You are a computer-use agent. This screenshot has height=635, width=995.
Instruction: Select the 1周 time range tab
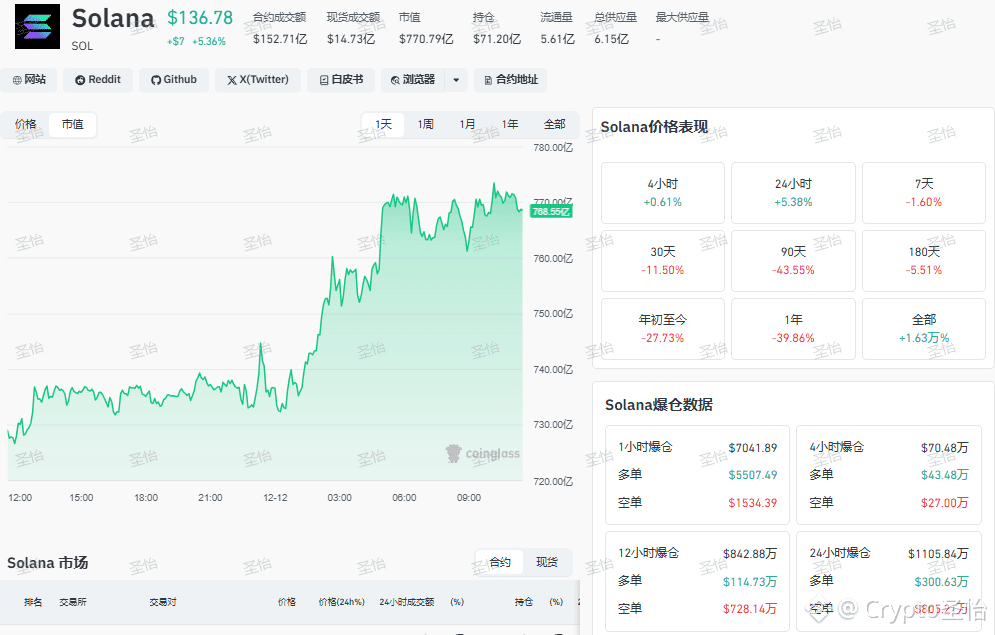click(426, 125)
